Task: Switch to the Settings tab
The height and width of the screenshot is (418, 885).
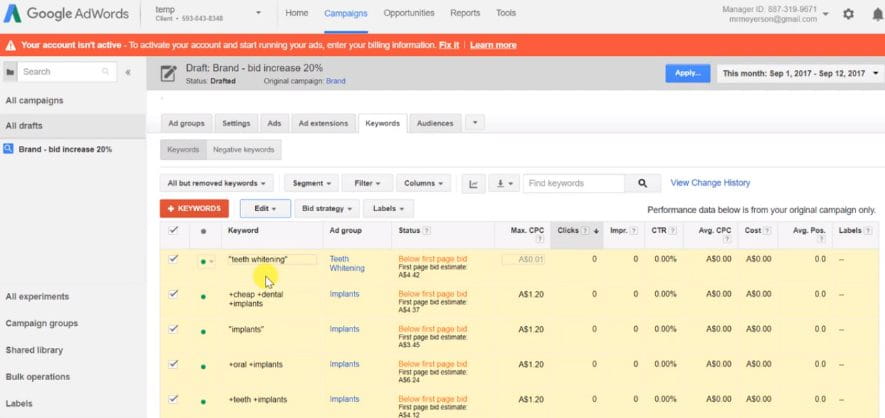Action: click(x=236, y=123)
